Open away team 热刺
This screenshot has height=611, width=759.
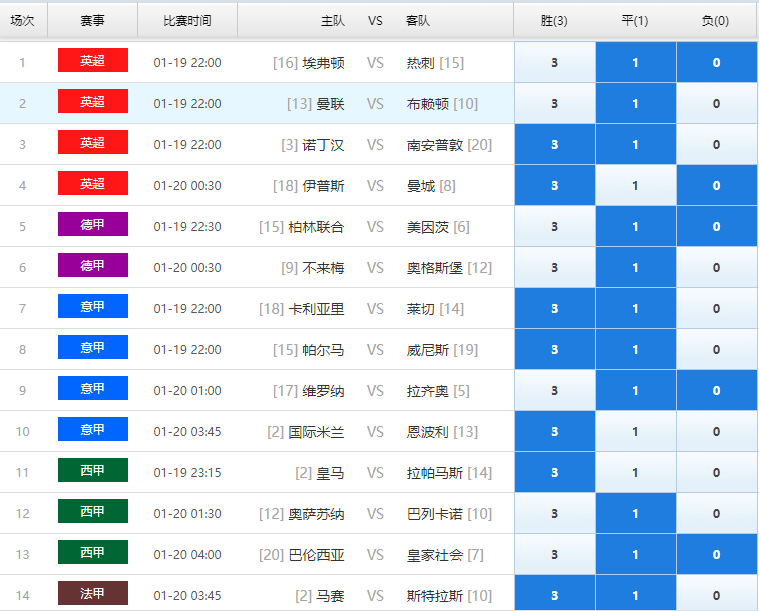coord(421,63)
